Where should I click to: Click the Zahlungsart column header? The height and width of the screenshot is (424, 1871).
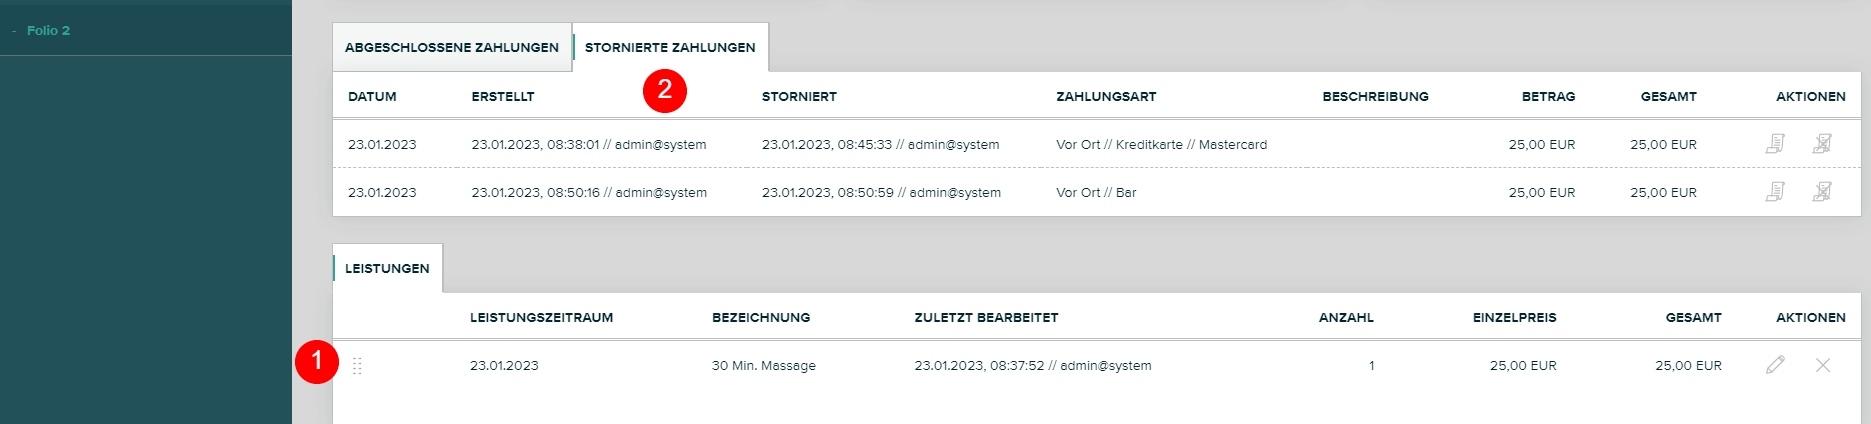1106,96
